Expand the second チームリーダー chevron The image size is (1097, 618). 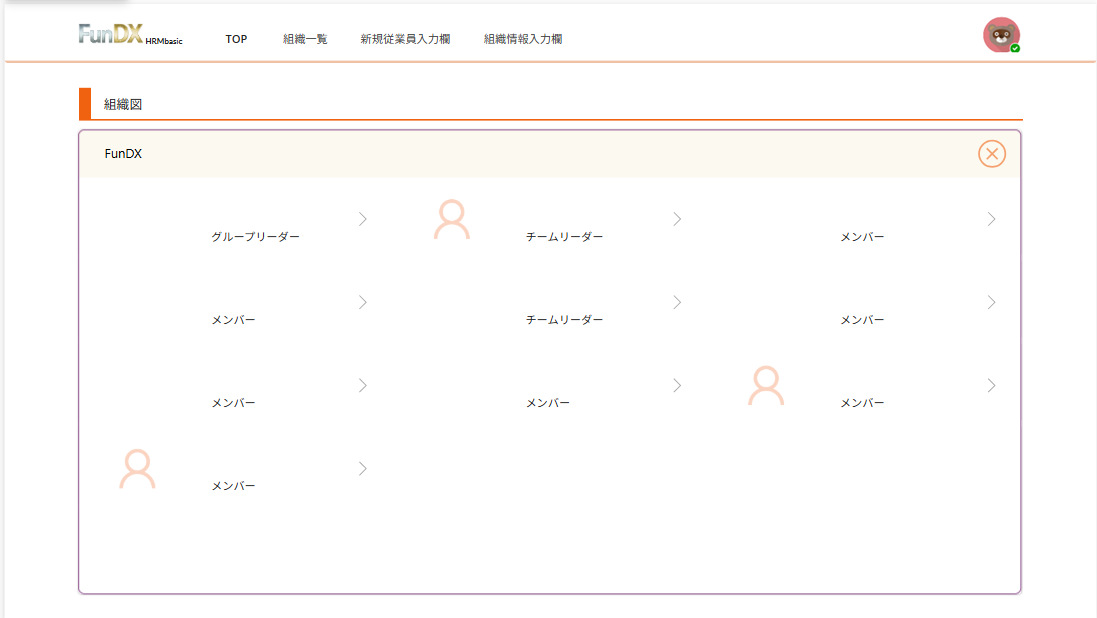[677, 302]
